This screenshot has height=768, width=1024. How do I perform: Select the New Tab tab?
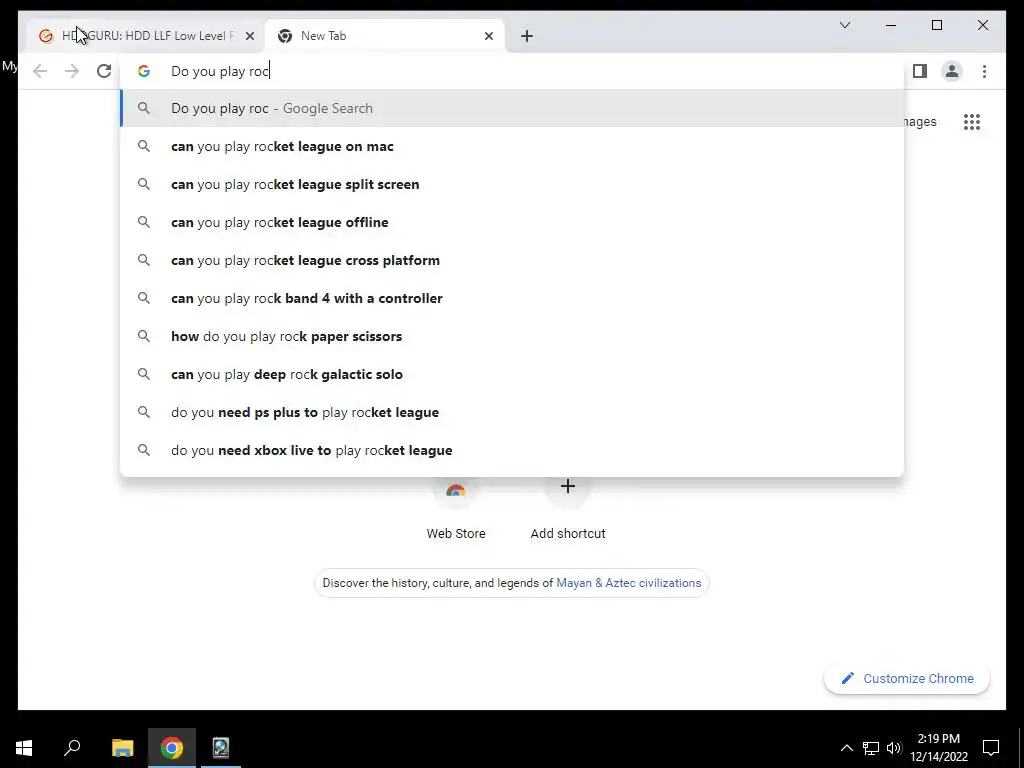tap(385, 36)
